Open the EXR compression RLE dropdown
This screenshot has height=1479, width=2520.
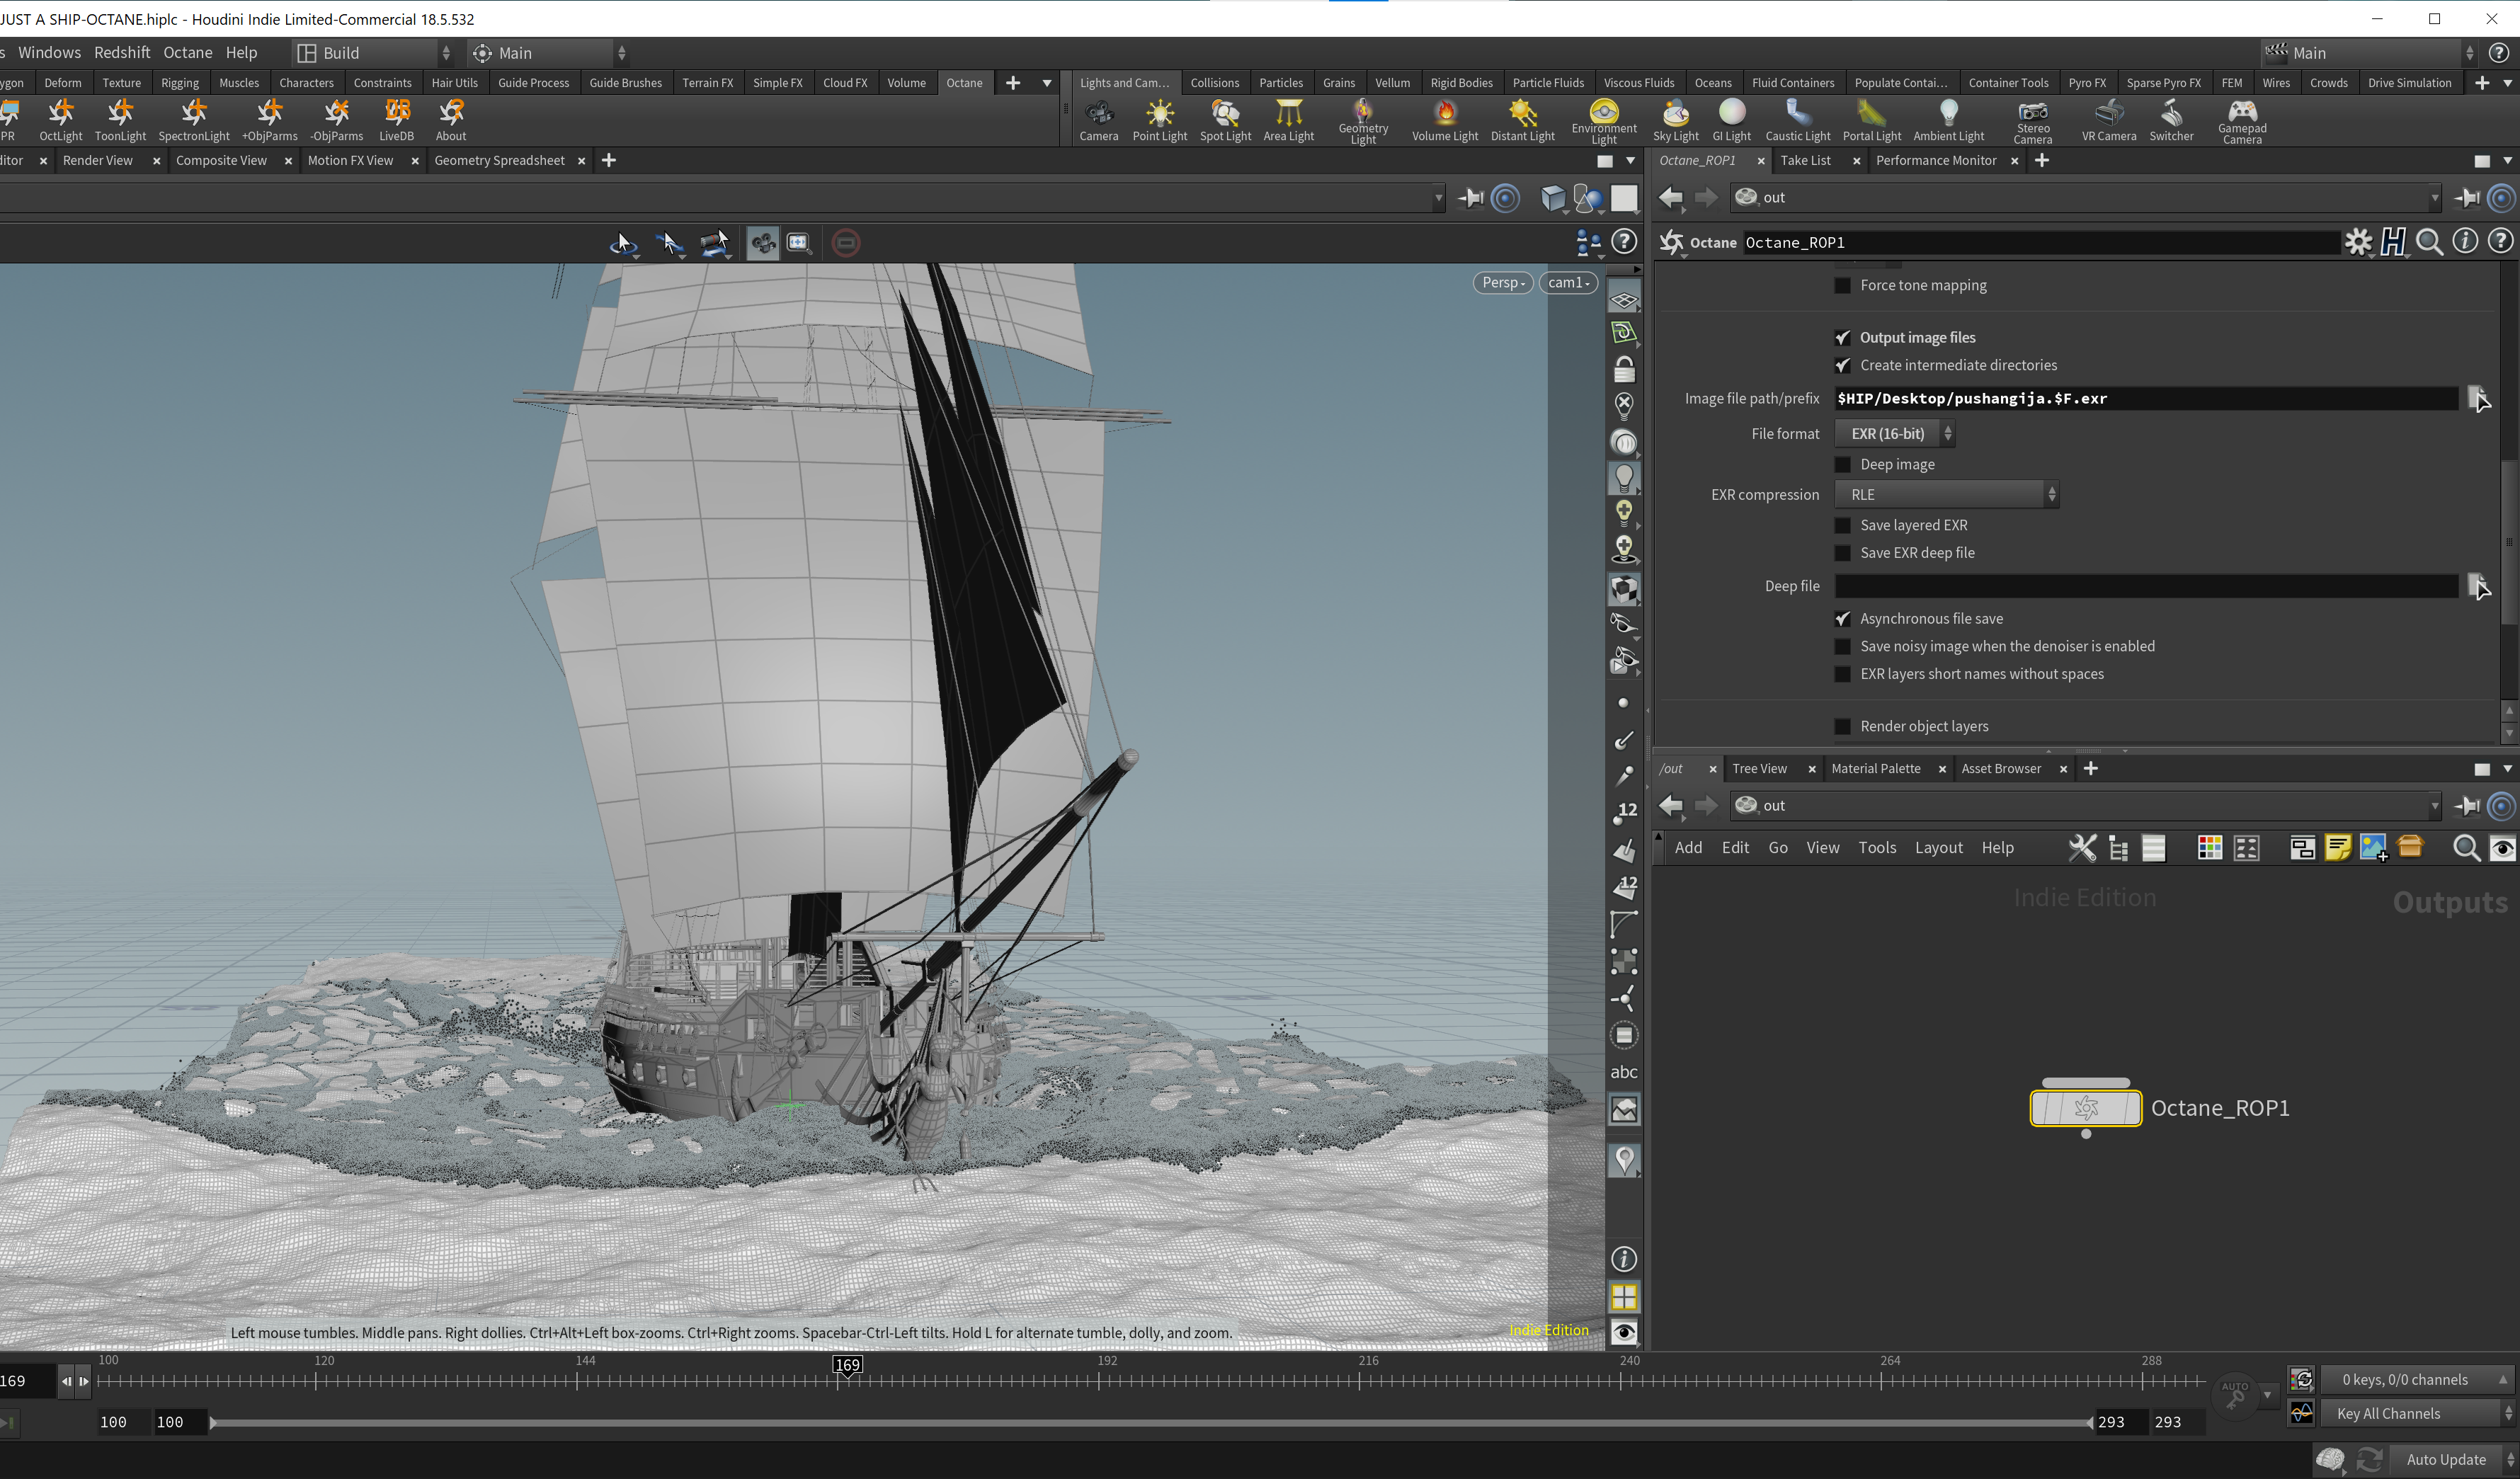[1946, 495]
